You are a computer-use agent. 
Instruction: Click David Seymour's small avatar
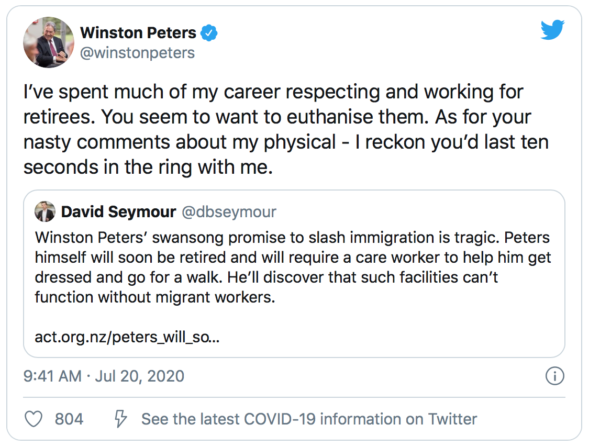coord(44,212)
